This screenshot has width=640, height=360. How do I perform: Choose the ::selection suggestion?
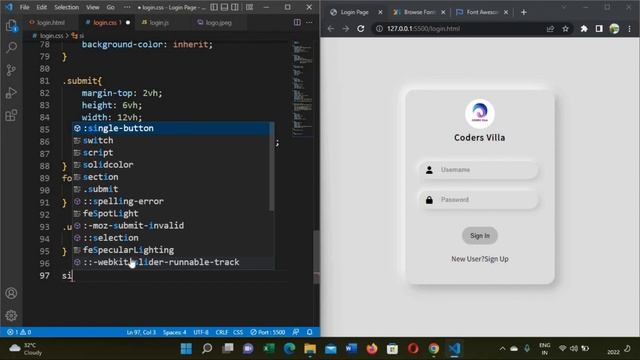pyautogui.click(x=173, y=238)
